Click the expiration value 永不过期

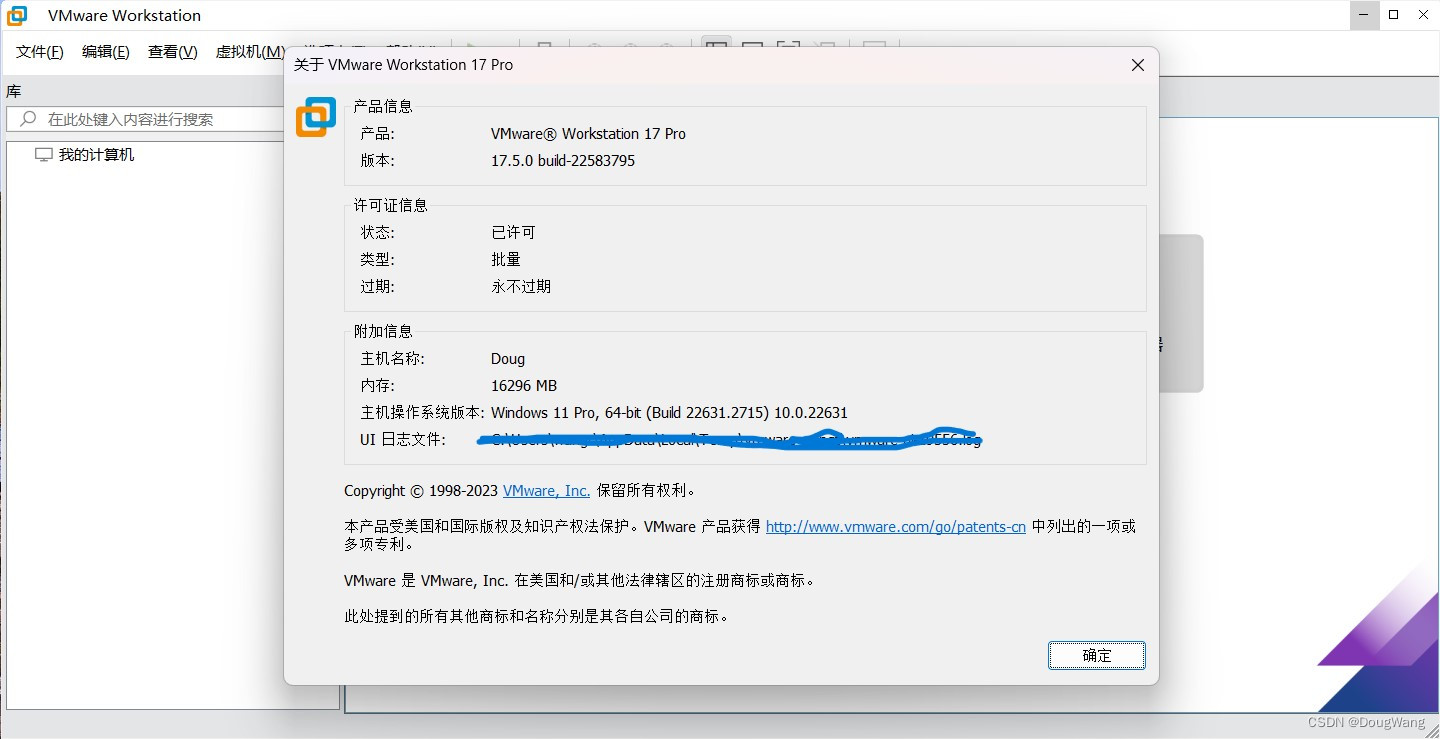pyautogui.click(x=521, y=287)
